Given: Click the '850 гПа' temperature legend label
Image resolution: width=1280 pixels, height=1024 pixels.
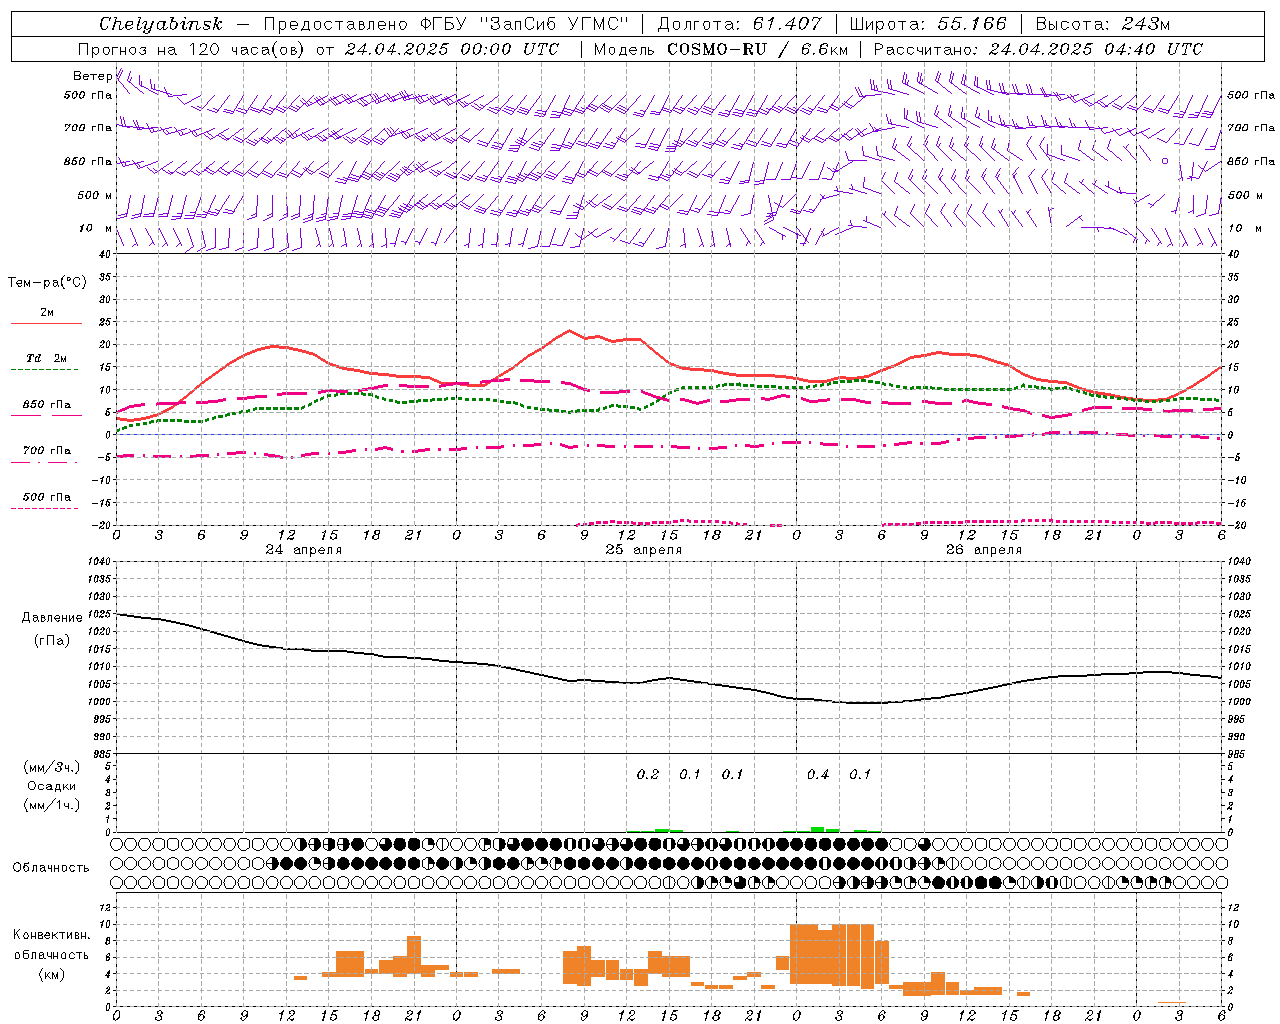Looking at the screenshot, I should [x=47, y=405].
